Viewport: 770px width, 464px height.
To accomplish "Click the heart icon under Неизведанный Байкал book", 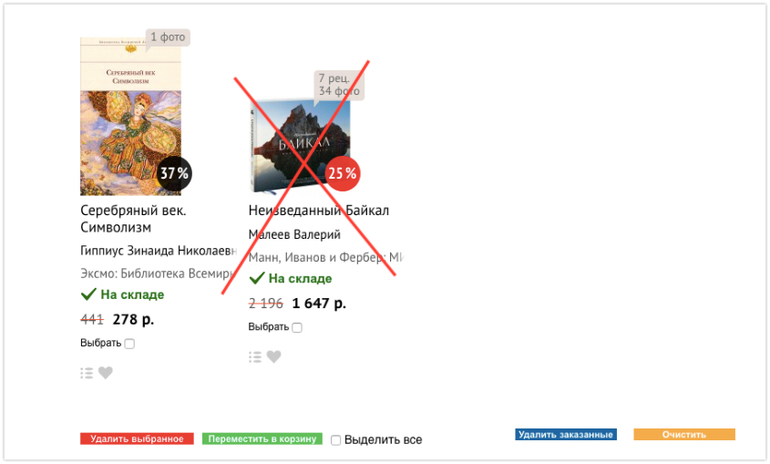I will (x=274, y=357).
